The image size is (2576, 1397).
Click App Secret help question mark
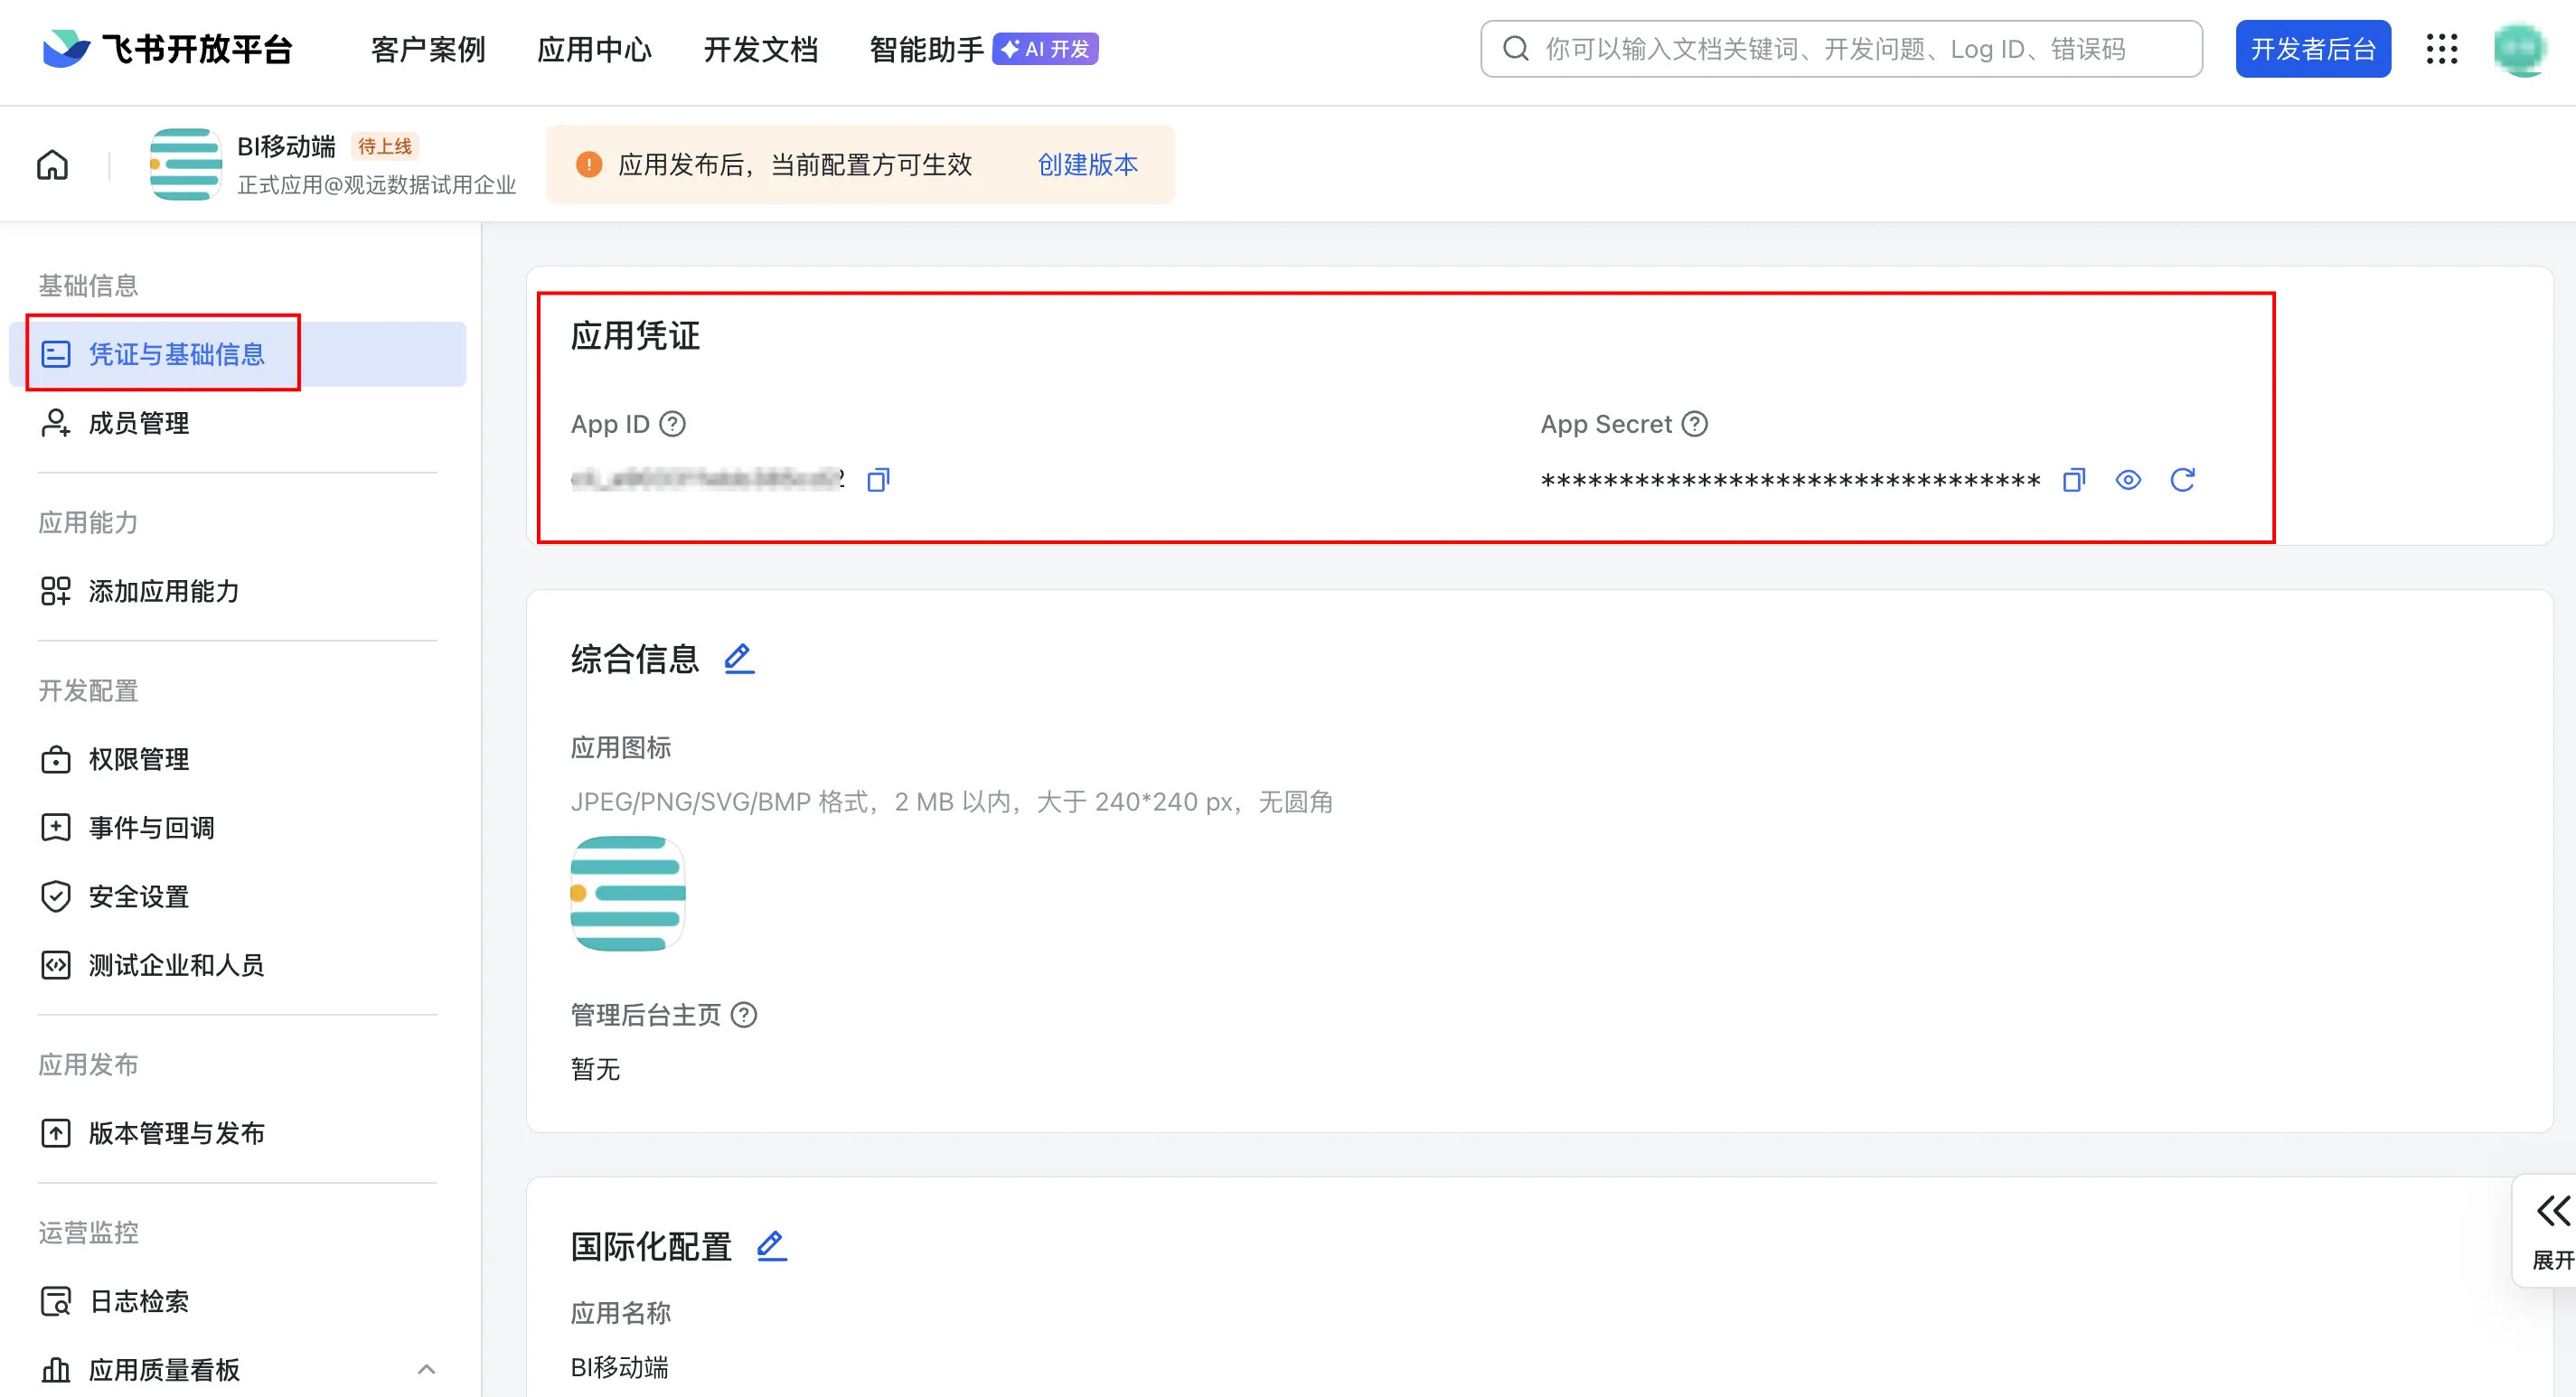coord(1695,424)
